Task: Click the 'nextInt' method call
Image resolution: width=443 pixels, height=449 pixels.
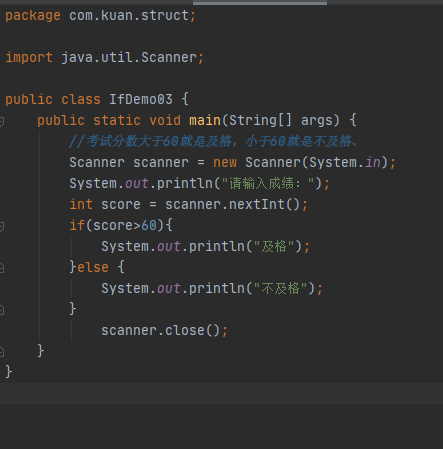Action: click(x=257, y=204)
